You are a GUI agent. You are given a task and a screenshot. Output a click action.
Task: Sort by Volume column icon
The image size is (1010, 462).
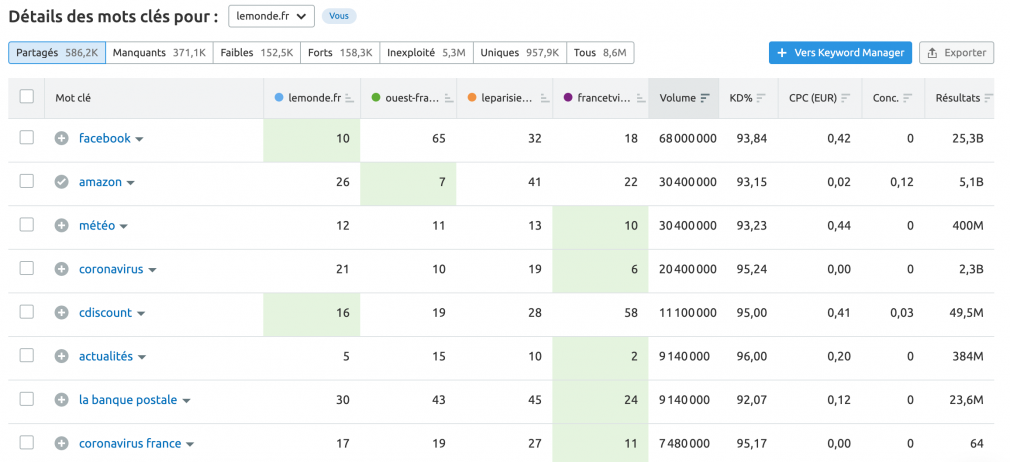point(705,98)
